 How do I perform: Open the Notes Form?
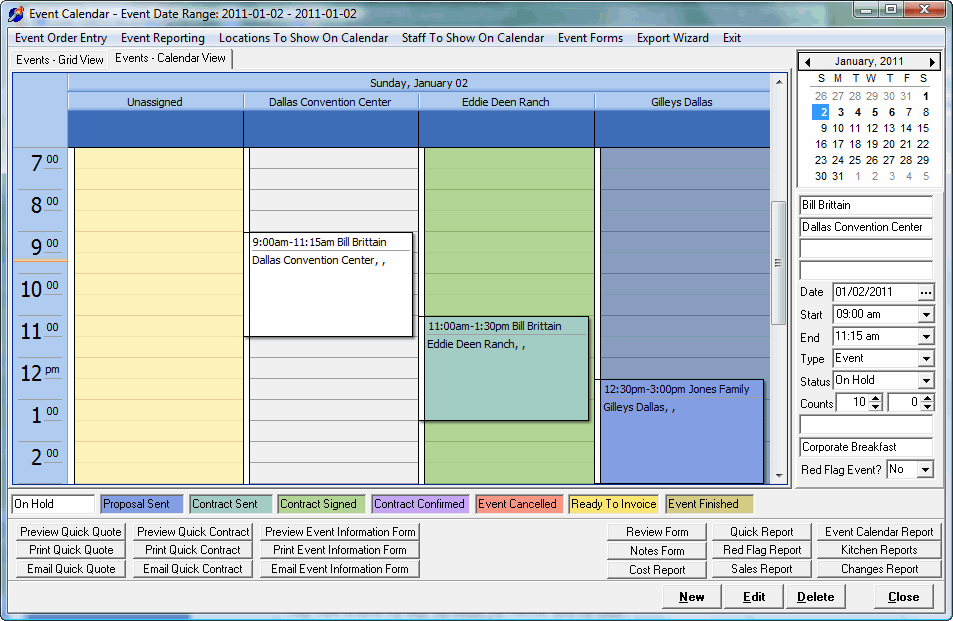pos(657,551)
